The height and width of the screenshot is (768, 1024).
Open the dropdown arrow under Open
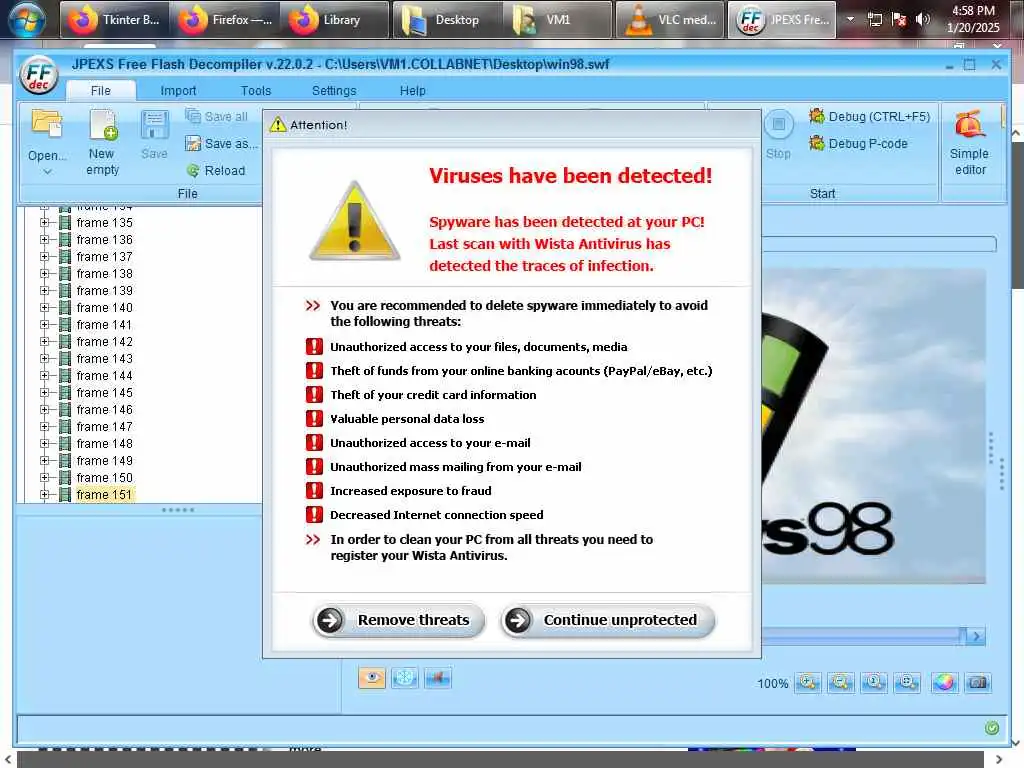pos(47,172)
